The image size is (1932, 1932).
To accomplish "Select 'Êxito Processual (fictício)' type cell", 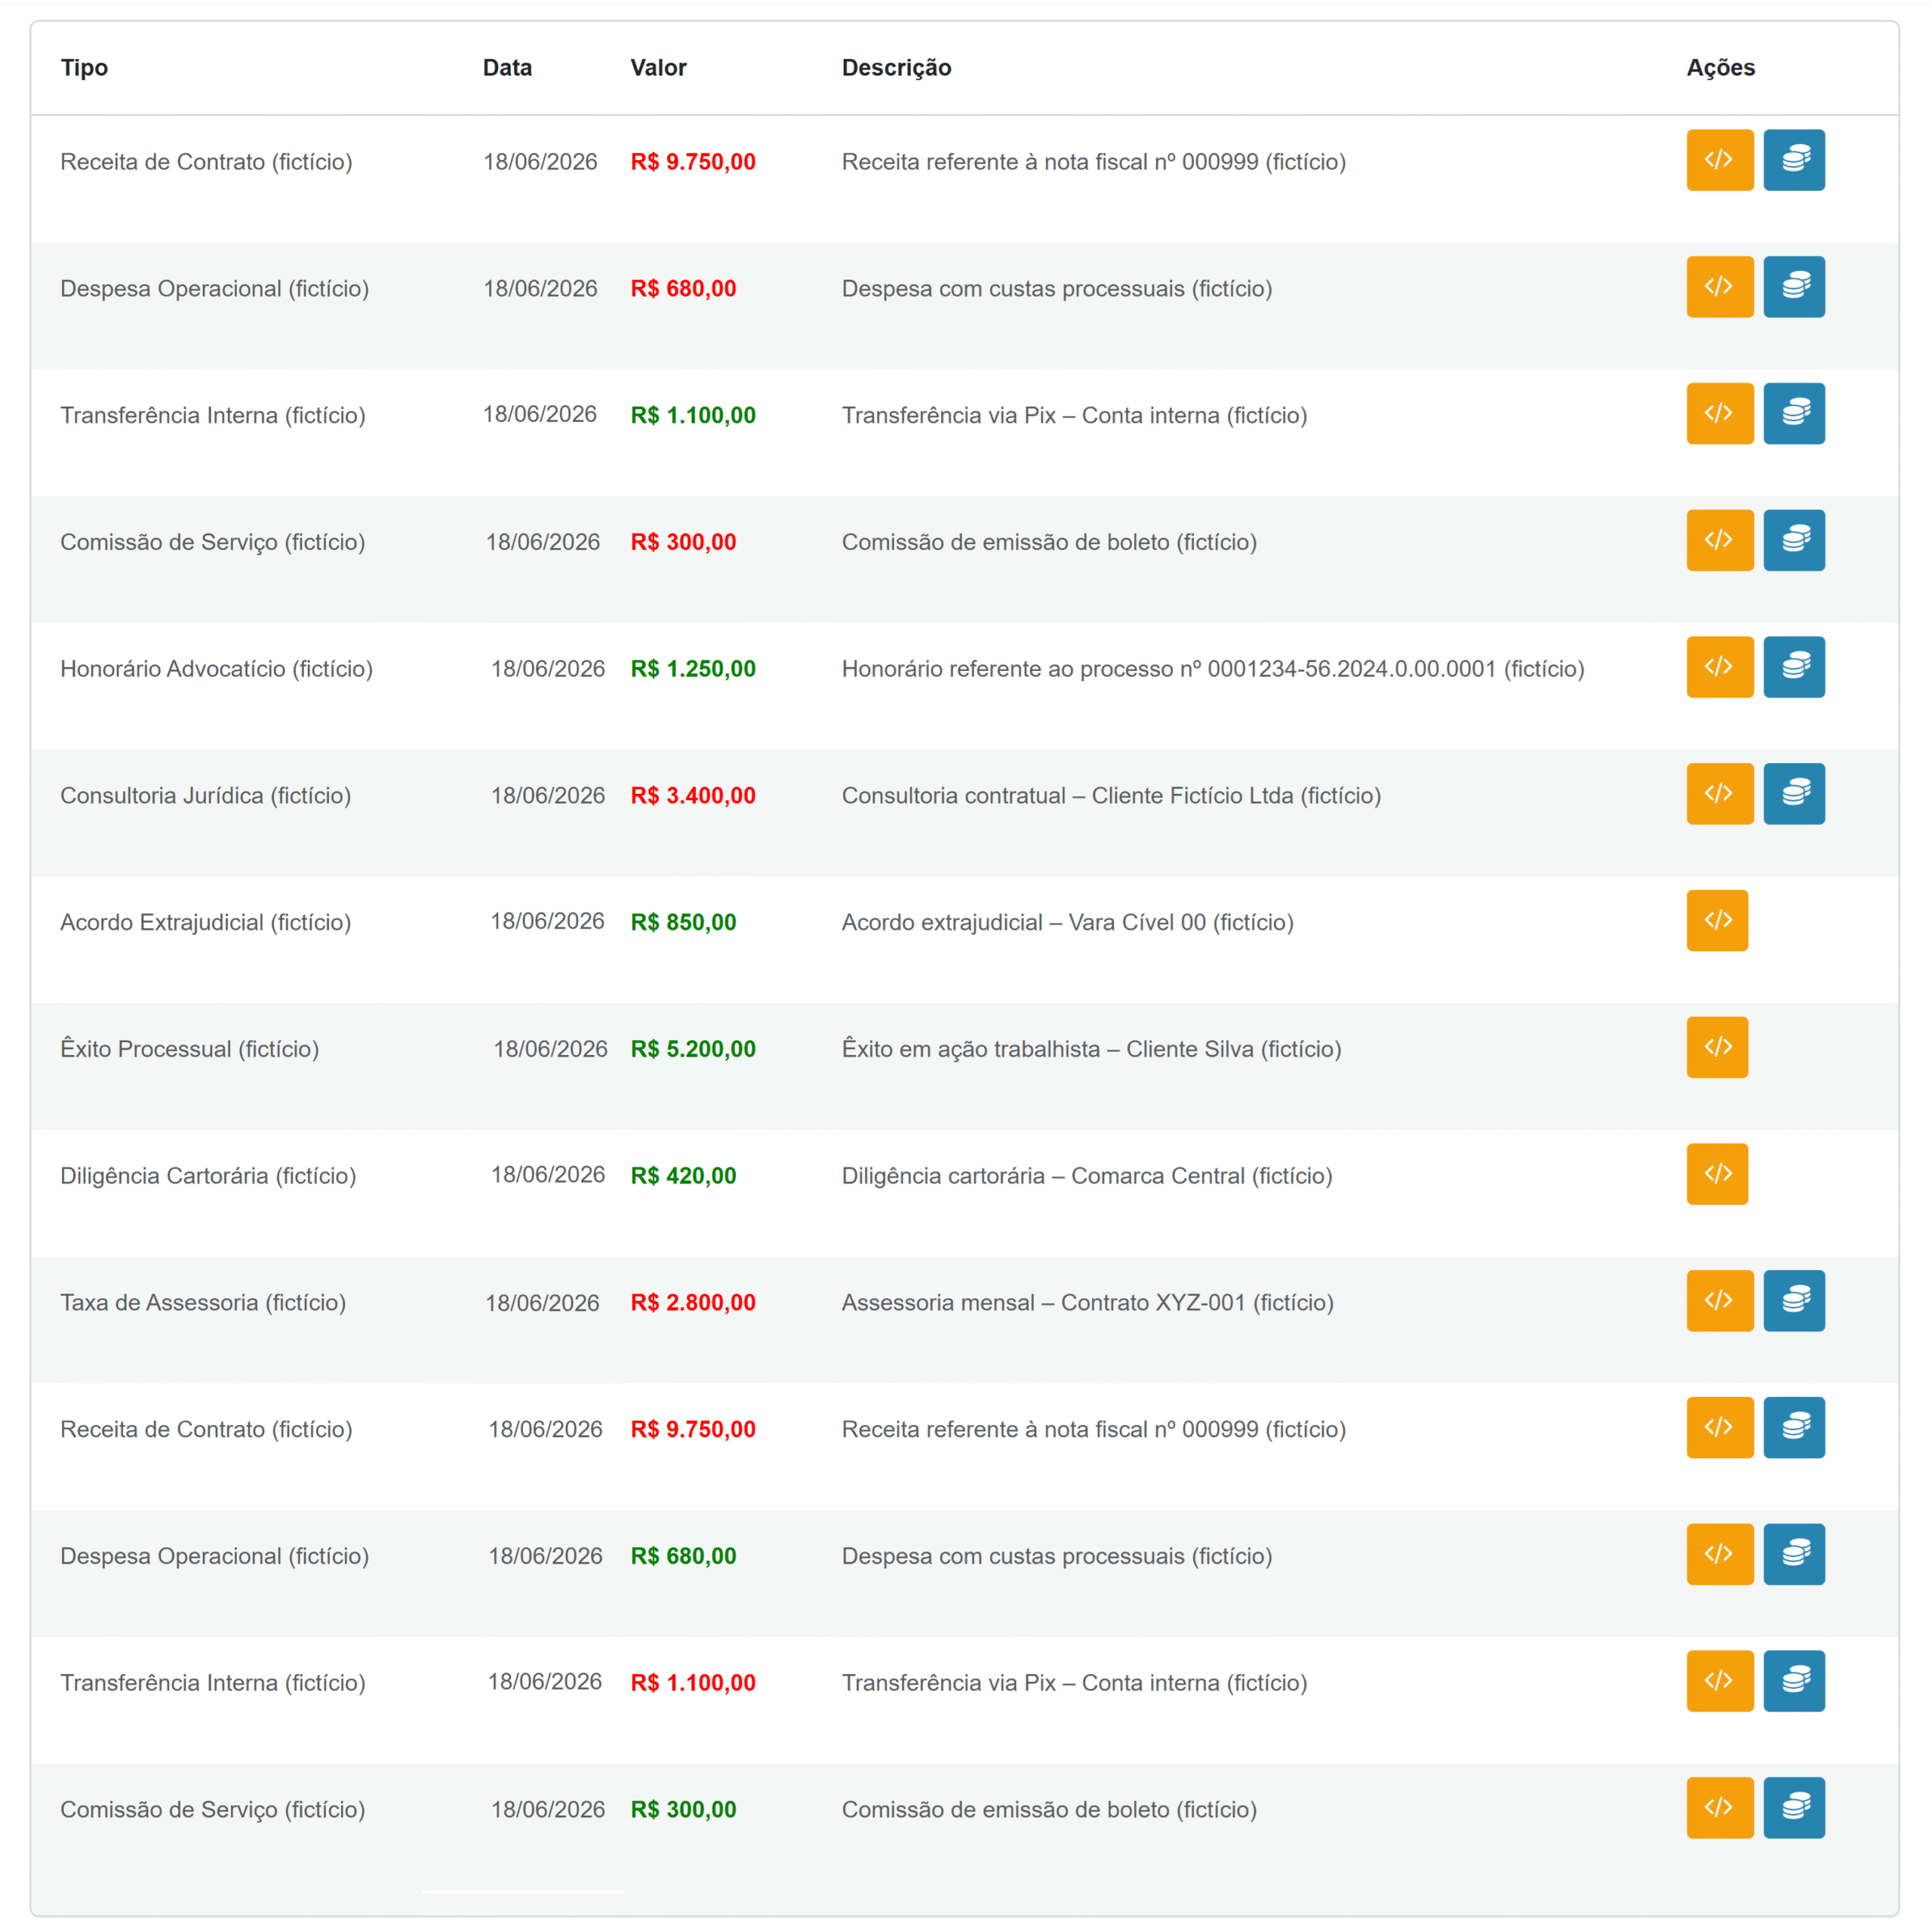I will 189,1049.
